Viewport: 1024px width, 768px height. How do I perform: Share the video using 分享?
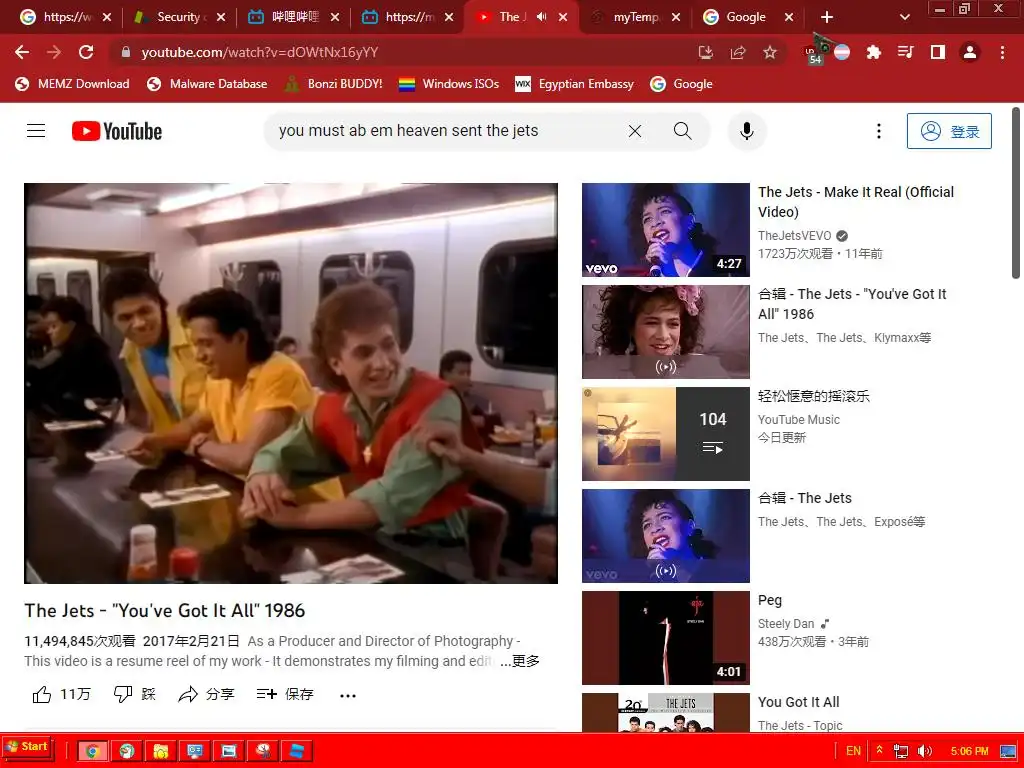[206, 694]
